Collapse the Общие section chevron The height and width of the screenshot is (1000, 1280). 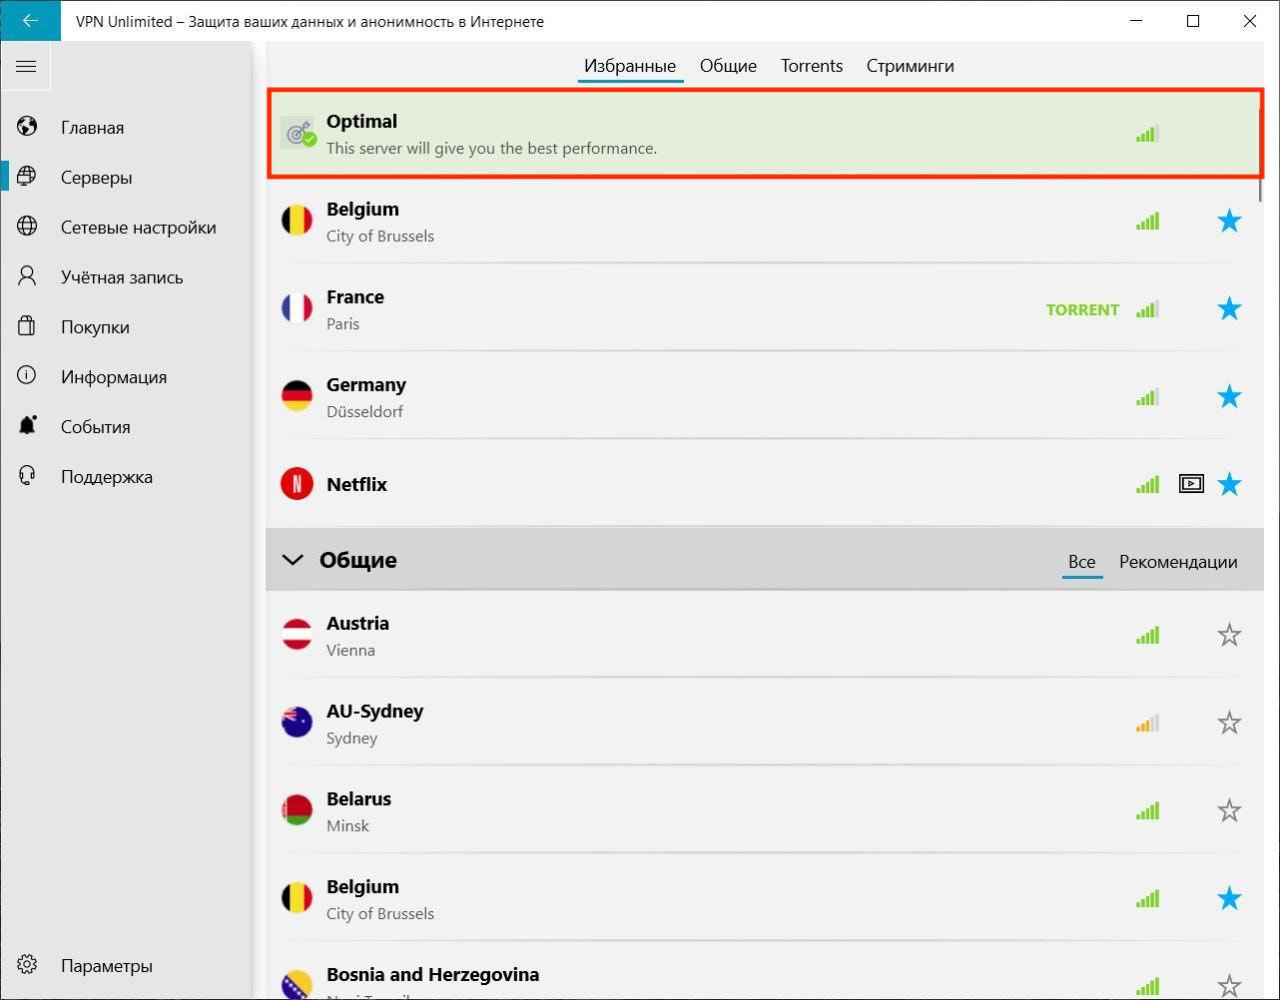(x=293, y=560)
